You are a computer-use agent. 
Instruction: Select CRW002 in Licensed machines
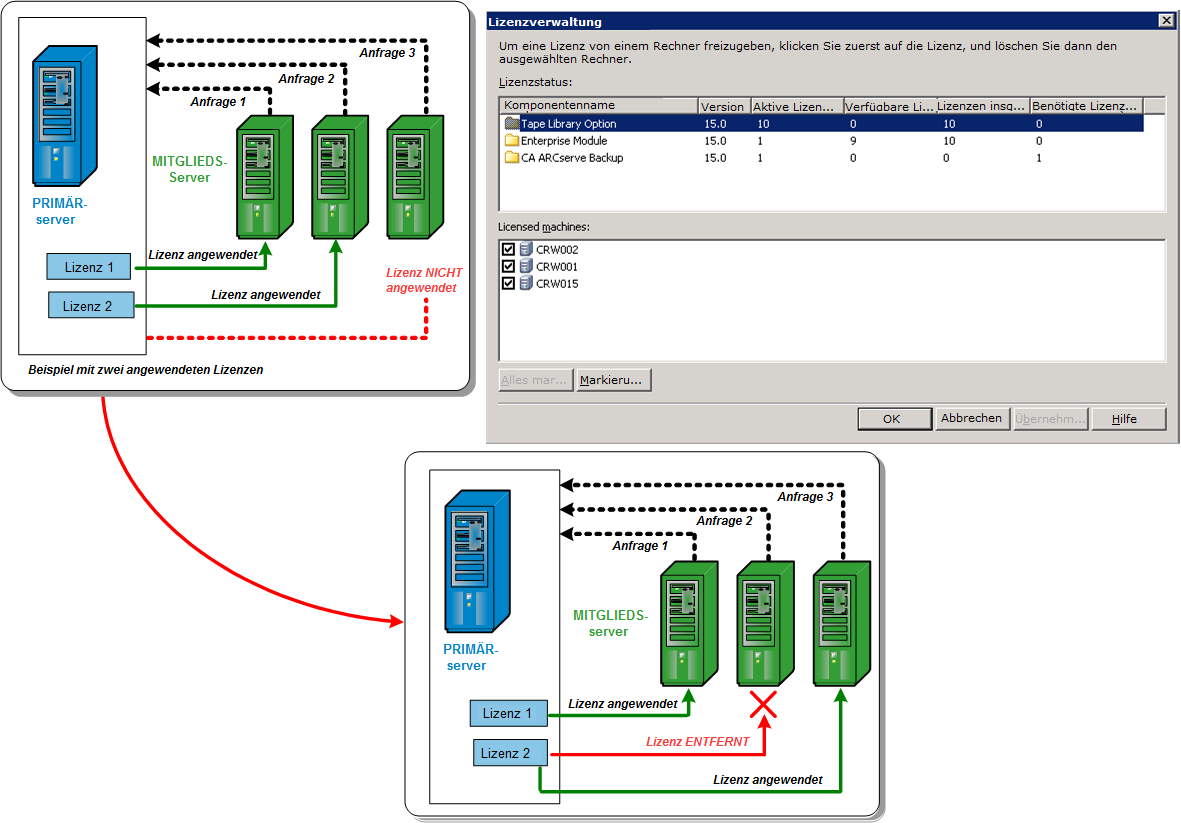coord(557,249)
